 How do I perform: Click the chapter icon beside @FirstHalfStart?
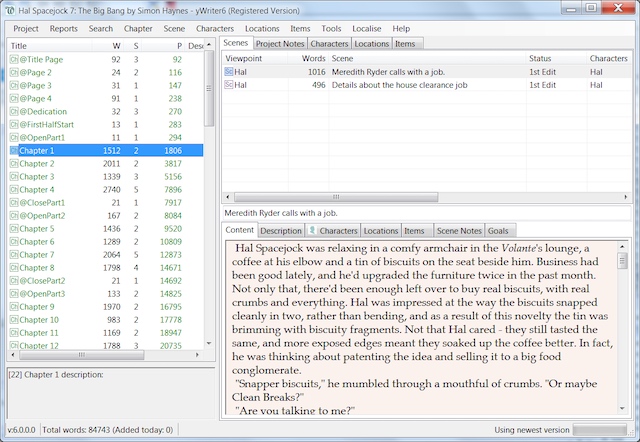click(14, 125)
